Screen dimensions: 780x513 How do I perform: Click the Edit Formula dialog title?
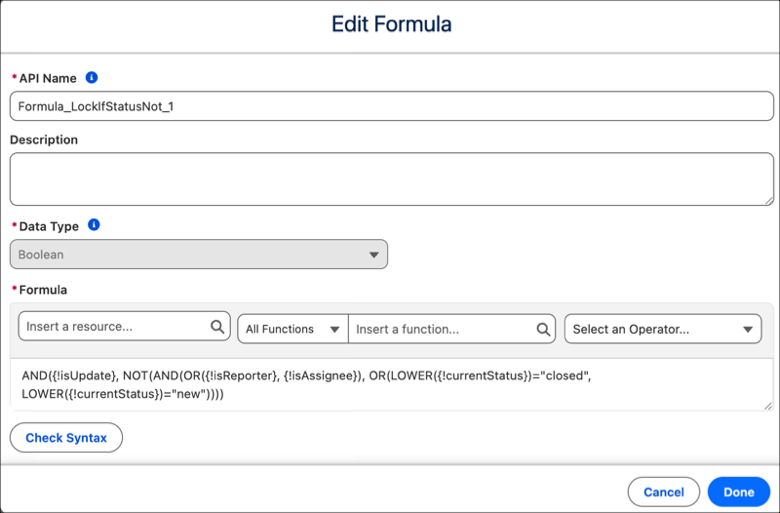coord(391,24)
